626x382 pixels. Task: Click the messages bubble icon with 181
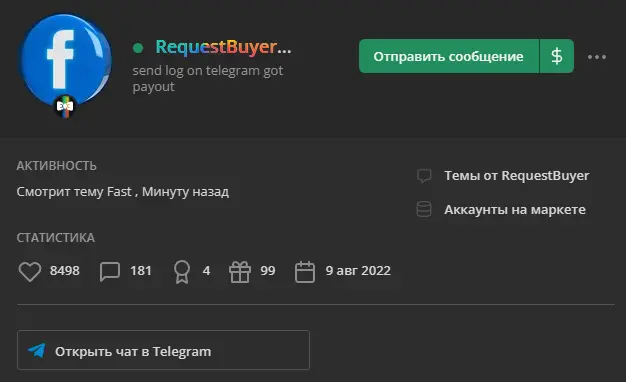click(x=110, y=271)
